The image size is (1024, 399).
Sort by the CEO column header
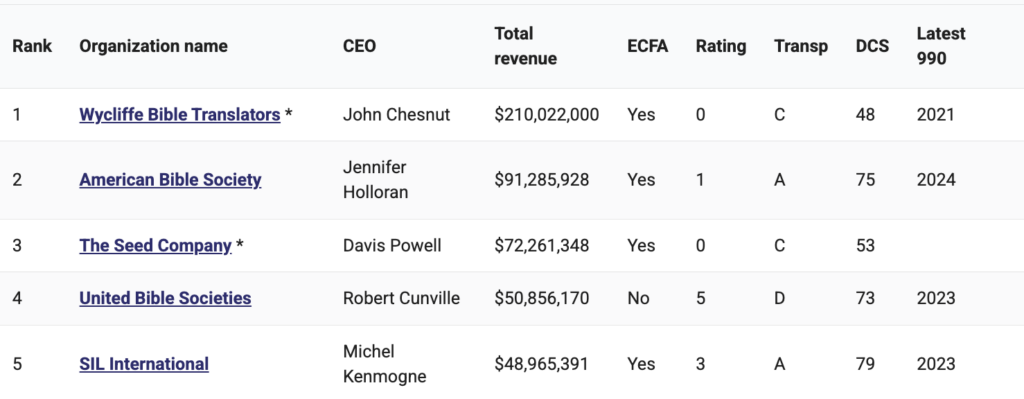[x=359, y=46]
